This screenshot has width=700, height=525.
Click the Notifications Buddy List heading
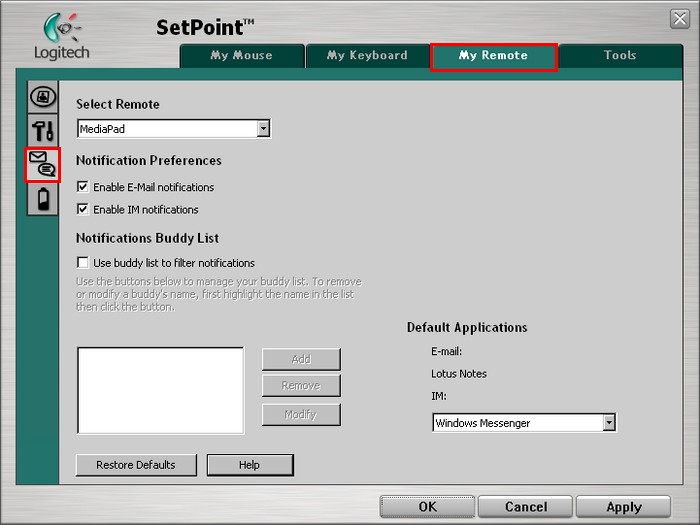(x=147, y=238)
